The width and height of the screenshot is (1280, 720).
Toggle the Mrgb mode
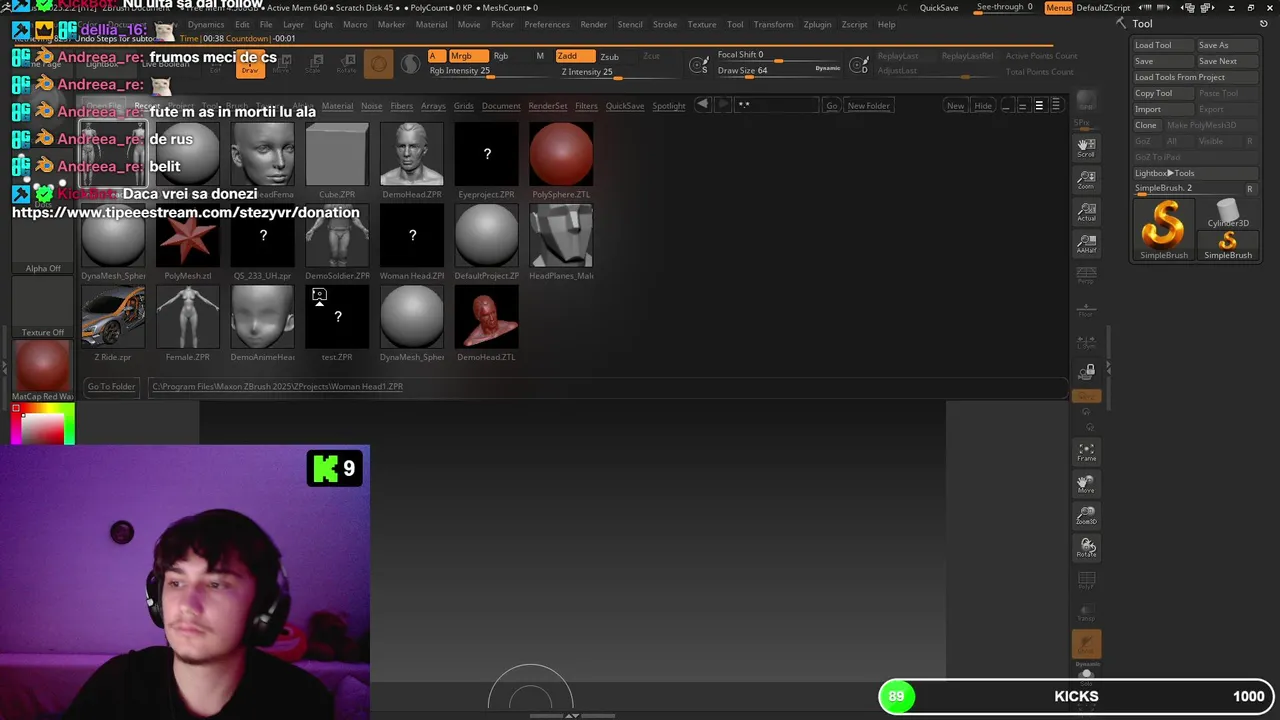468,56
